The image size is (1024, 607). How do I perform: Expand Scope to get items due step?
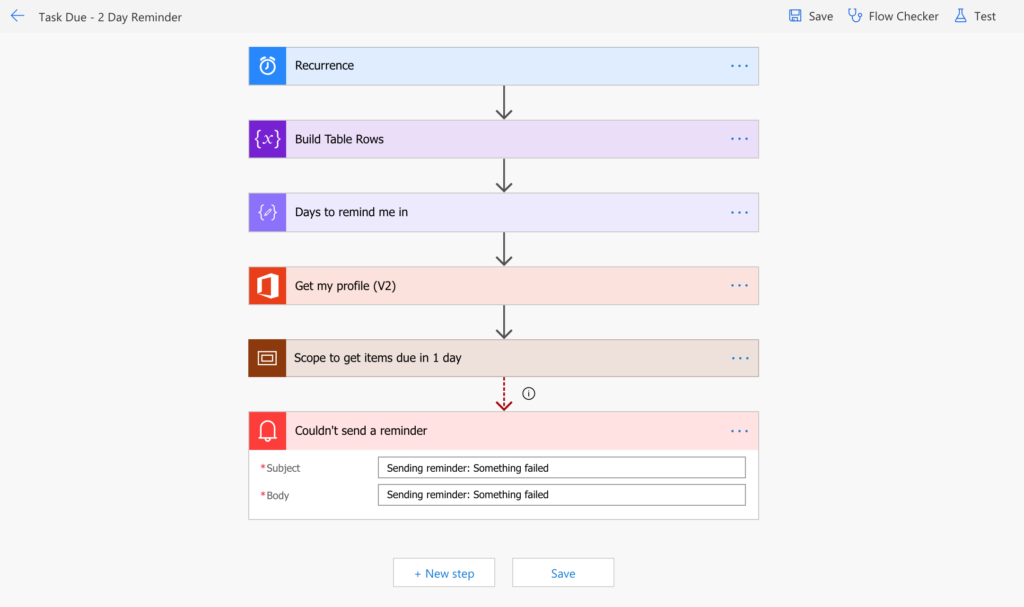504,358
